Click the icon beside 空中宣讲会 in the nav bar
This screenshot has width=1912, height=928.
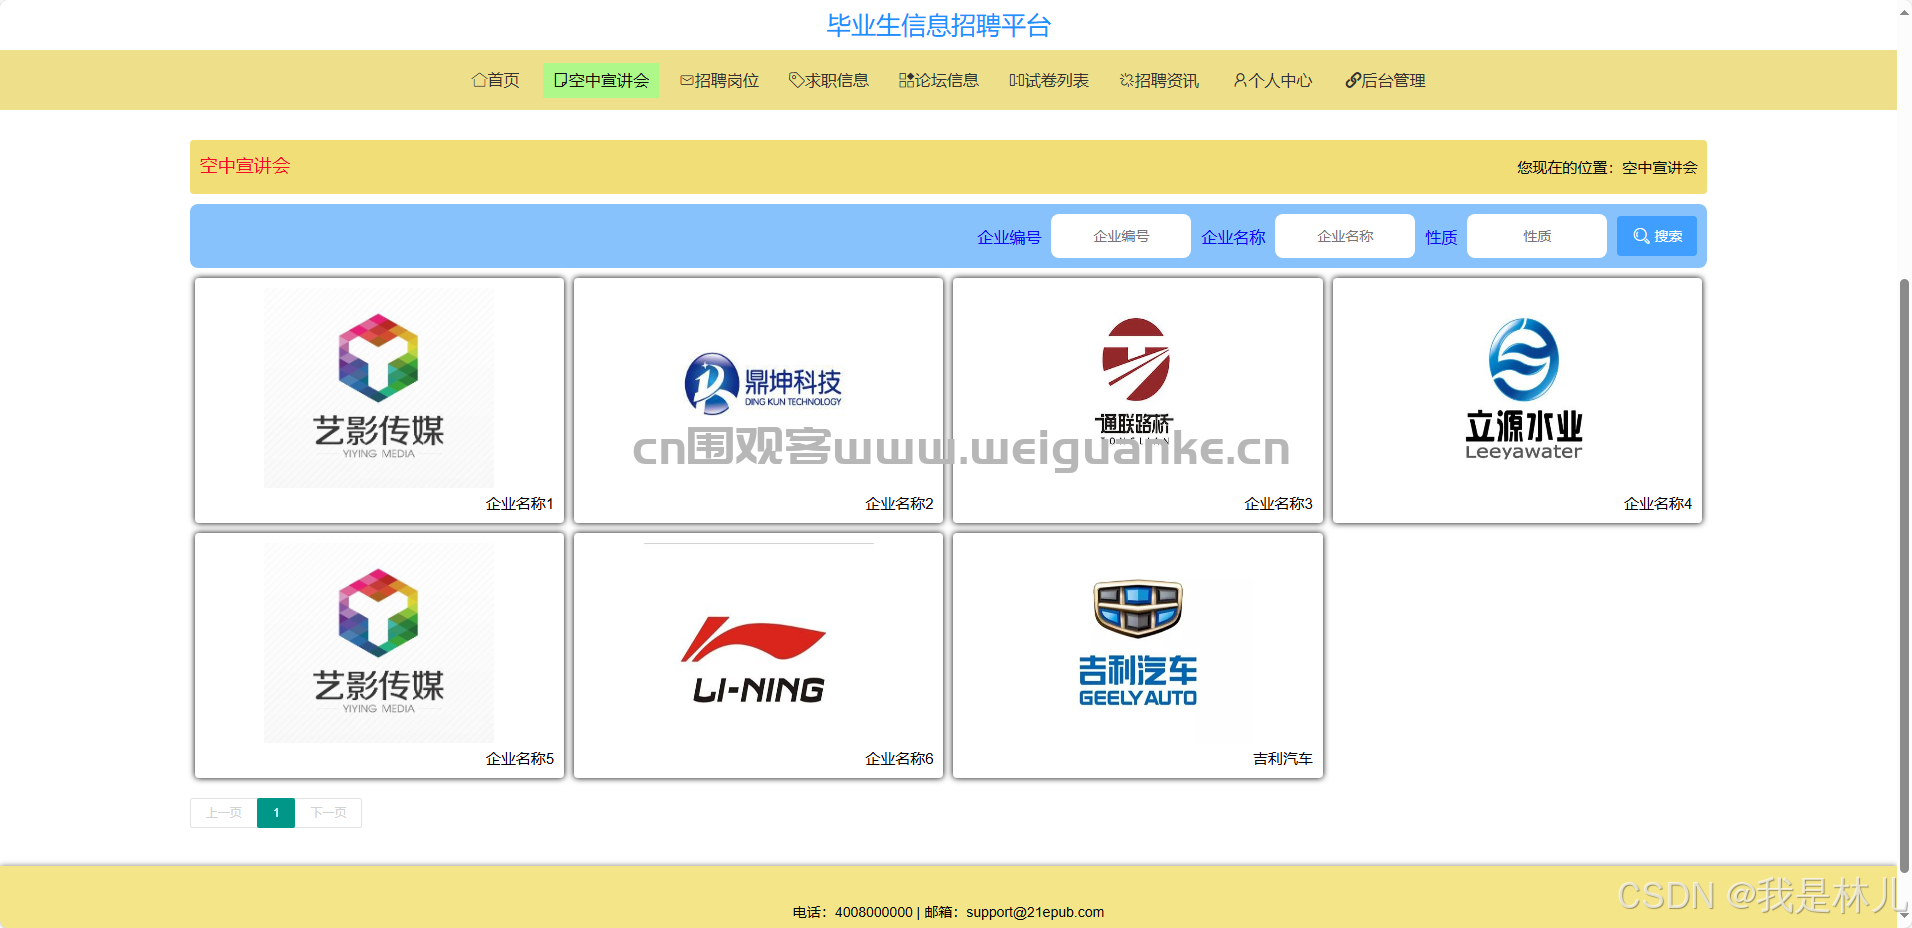point(560,80)
